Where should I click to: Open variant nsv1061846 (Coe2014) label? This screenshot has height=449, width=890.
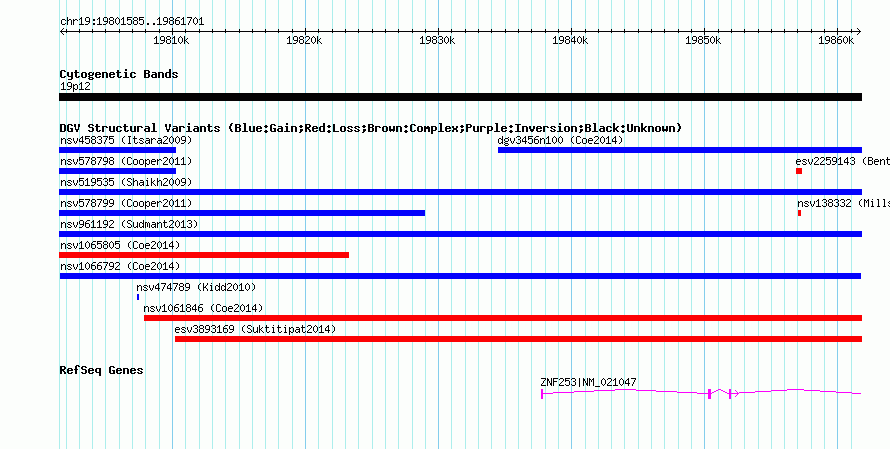(x=203, y=308)
